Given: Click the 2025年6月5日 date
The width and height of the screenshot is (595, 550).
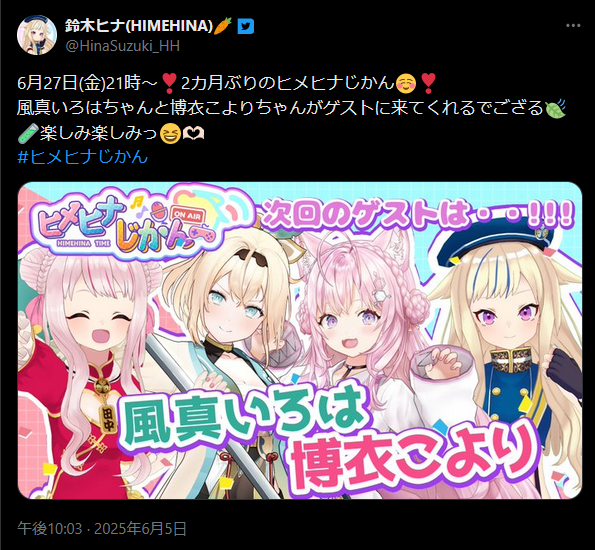Looking at the screenshot, I should click(140, 528).
